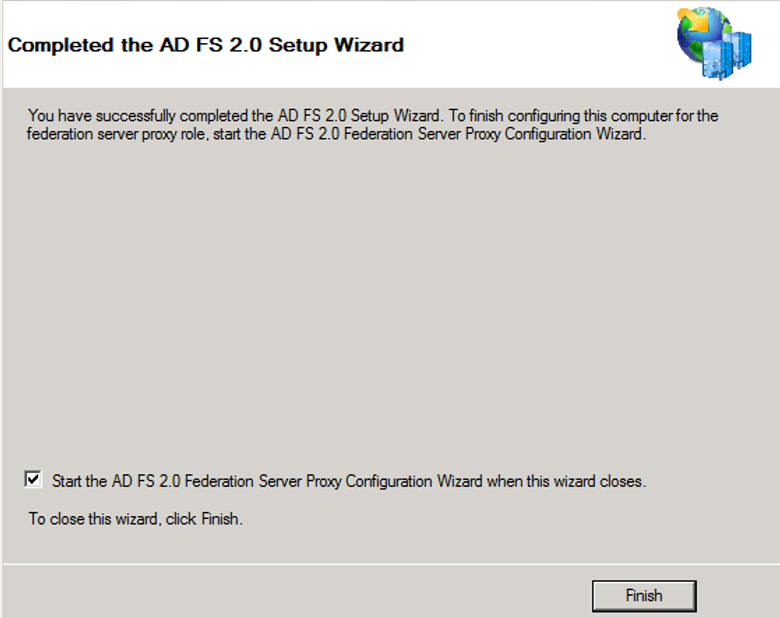
Task: Close the wizard using Finish
Action: (x=643, y=595)
